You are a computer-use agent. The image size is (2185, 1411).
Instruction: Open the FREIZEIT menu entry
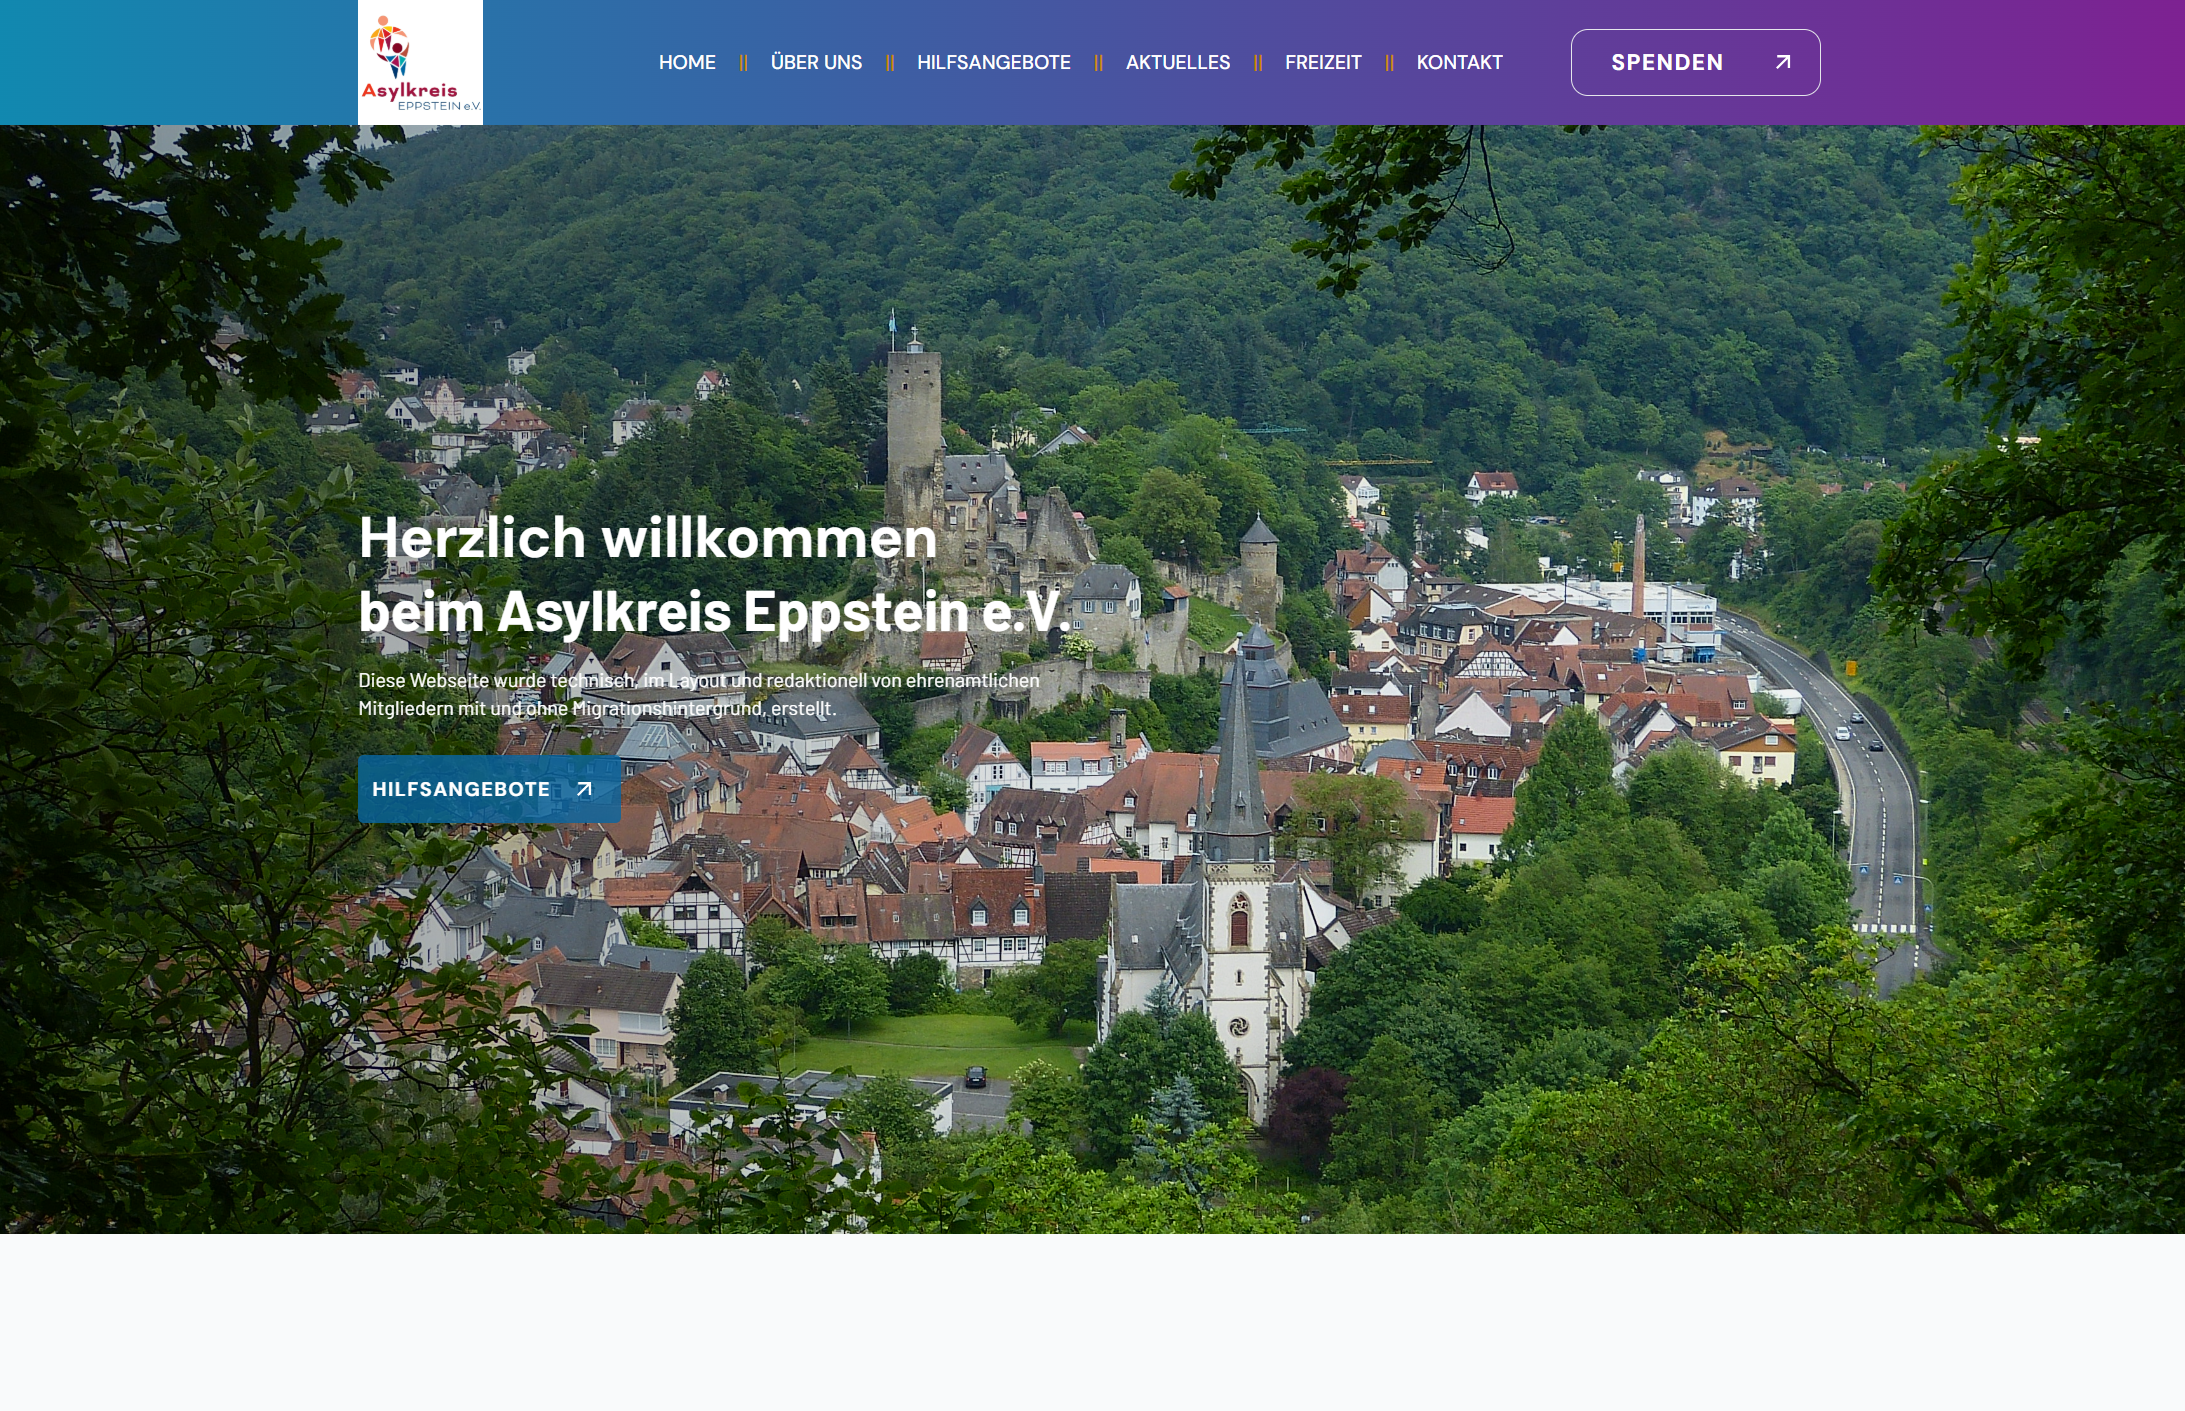pyautogui.click(x=1322, y=62)
